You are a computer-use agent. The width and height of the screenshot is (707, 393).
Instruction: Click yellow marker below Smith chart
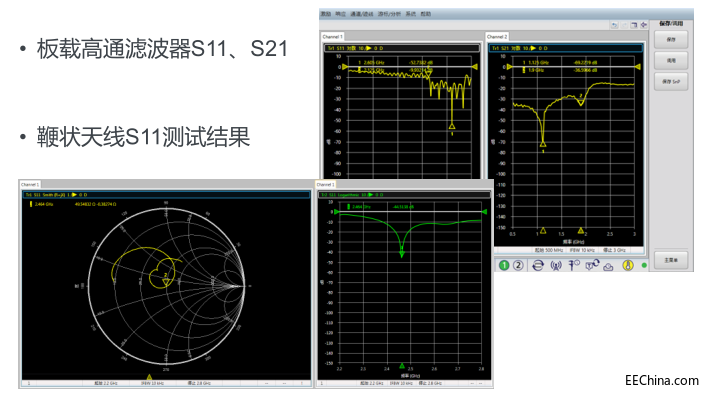point(149,377)
